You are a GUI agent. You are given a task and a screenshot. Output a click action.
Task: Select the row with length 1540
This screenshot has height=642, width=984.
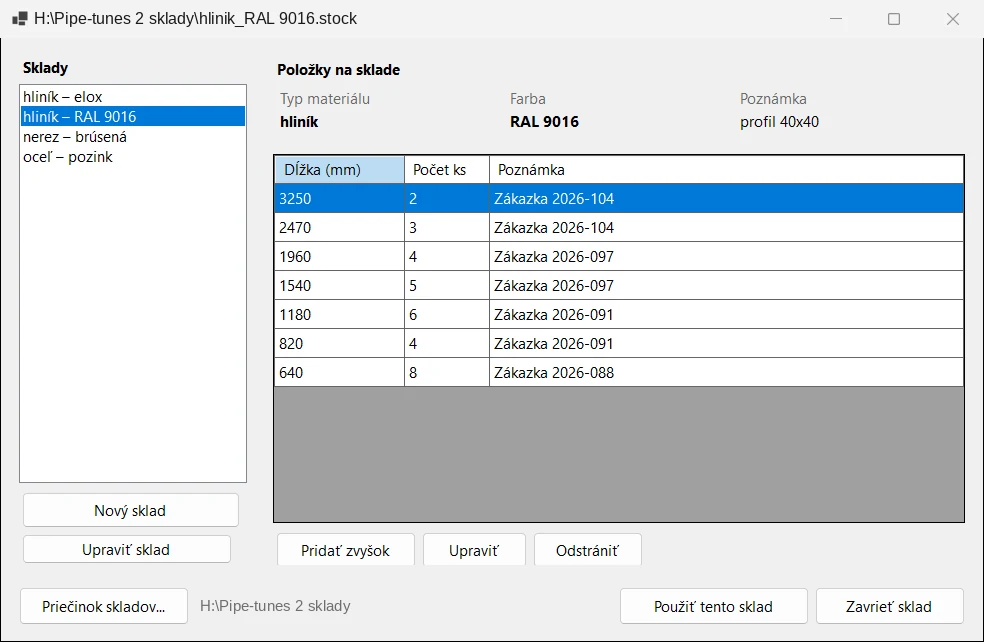pyautogui.click(x=619, y=285)
